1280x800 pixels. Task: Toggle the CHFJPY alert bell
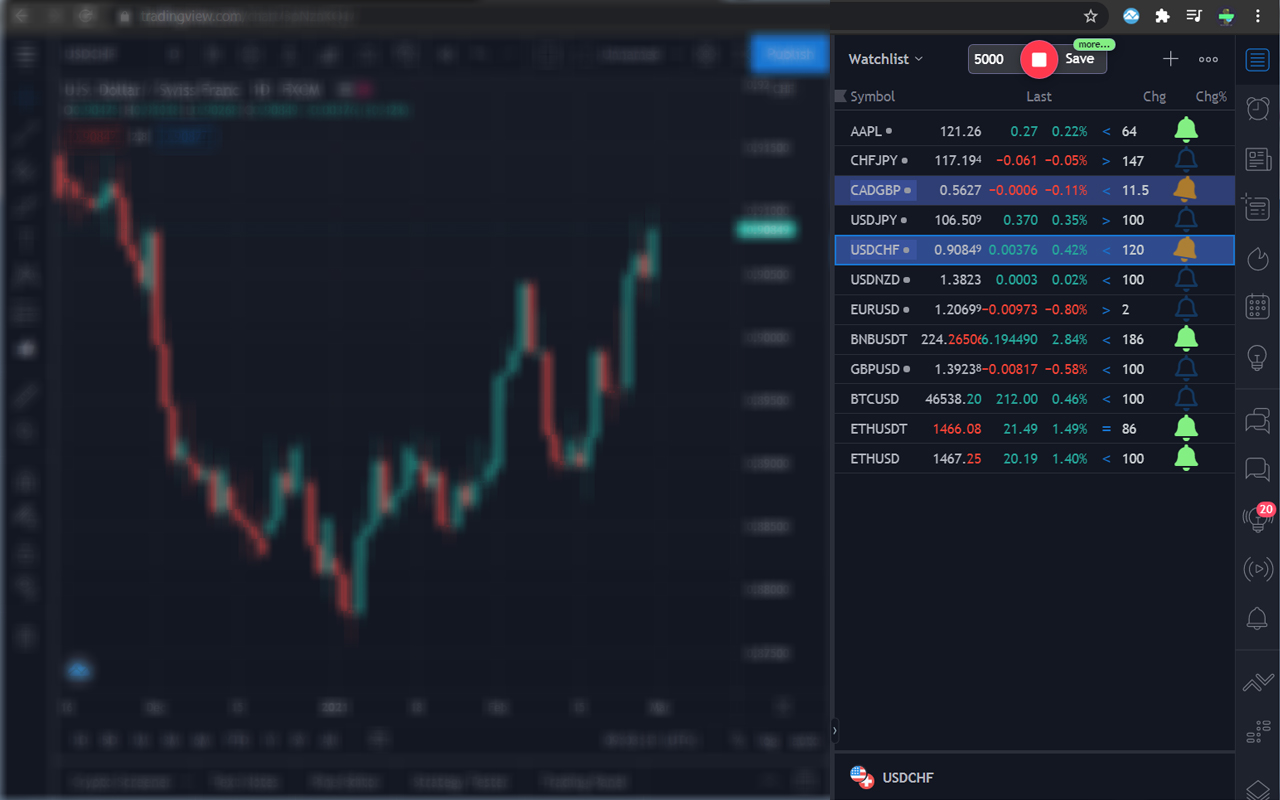(x=1186, y=160)
